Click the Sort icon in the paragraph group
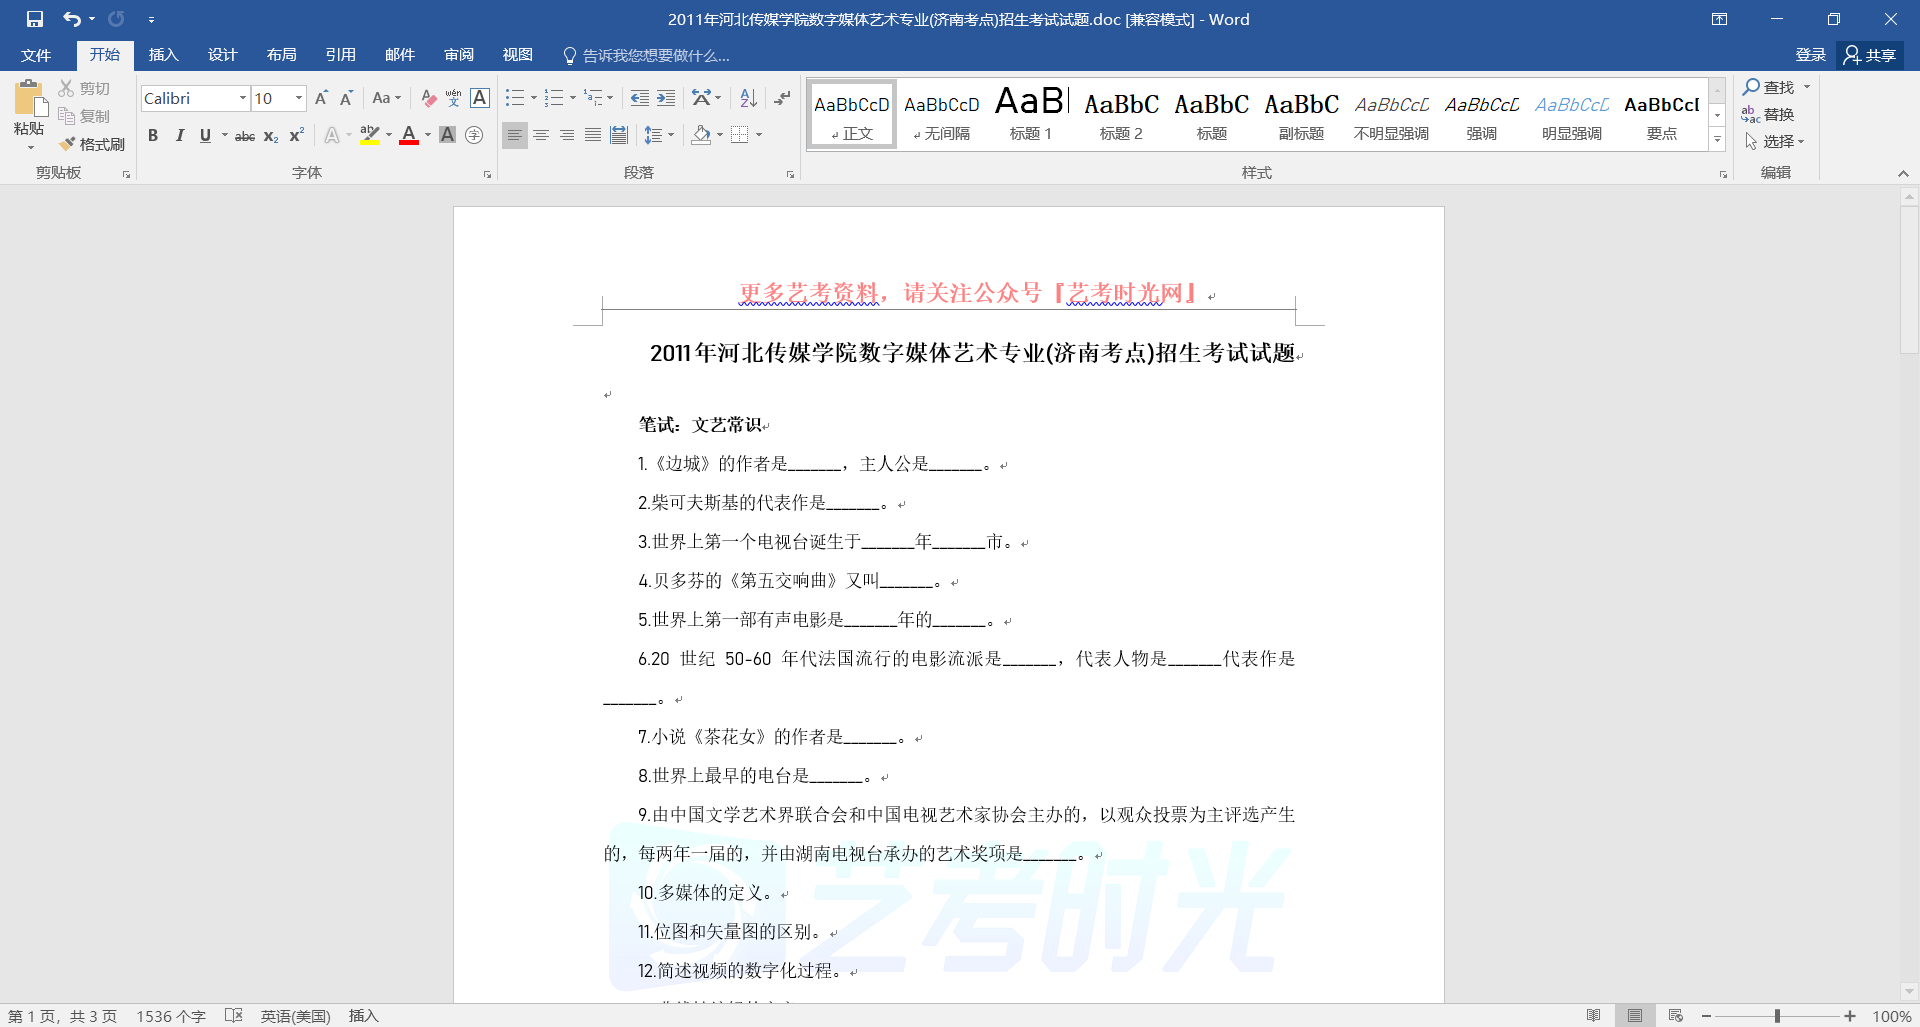The image size is (1920, 1027). click(748, 98)
